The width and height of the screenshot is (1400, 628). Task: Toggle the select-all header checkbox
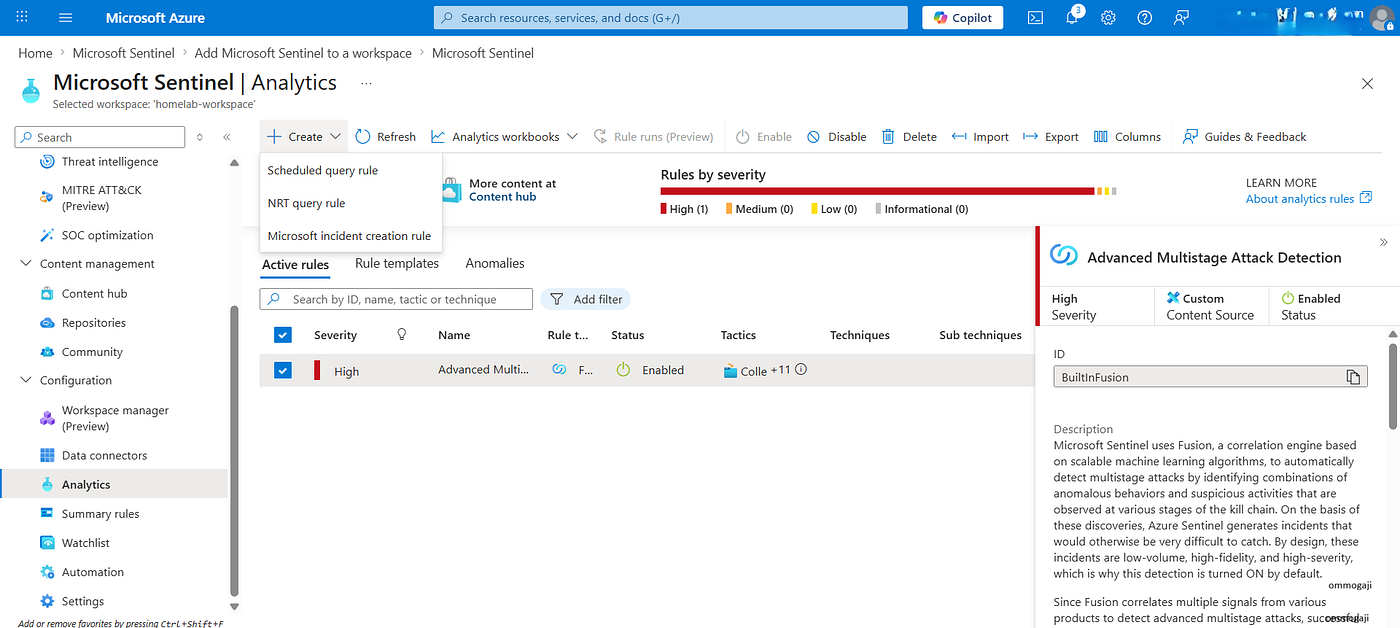tap(282, 335)
